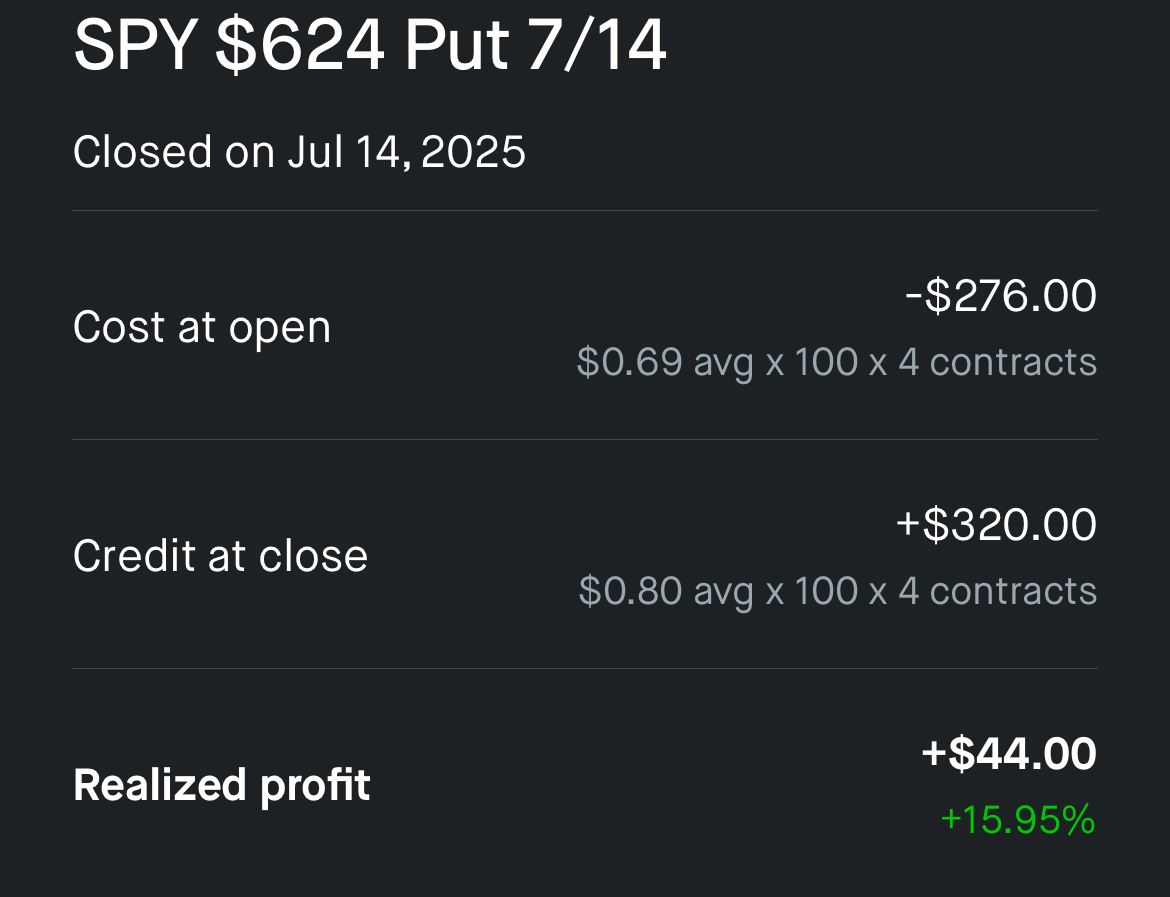This screenshot has height=897, width=1170.
Task: Click the word Put in the title
Action: 456,46
